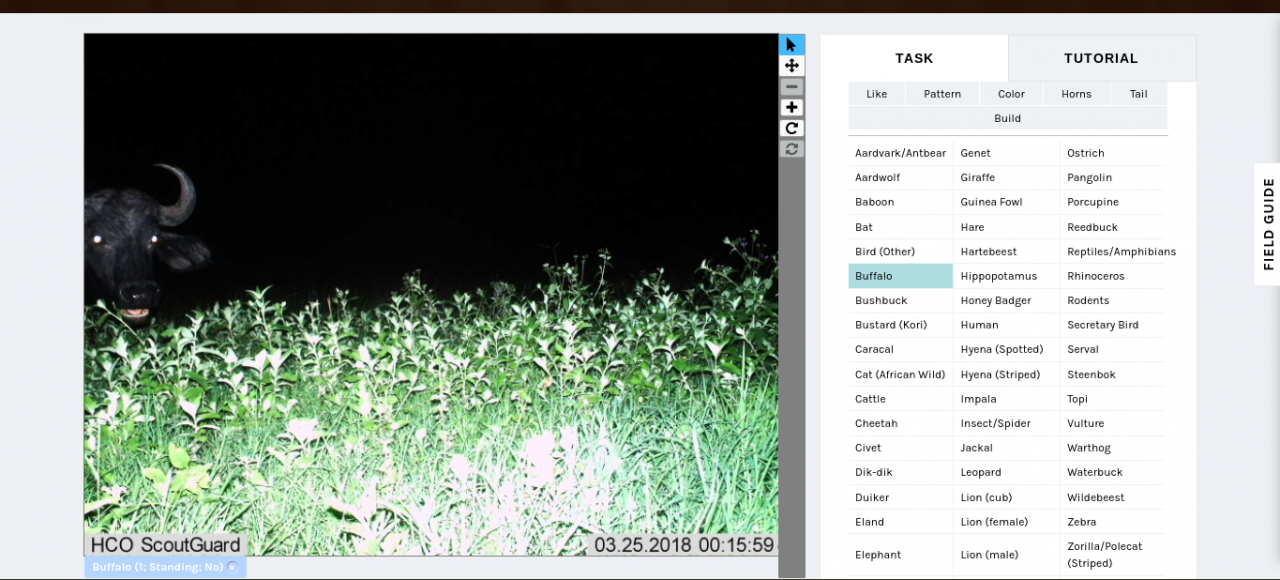Select Dik-dik species
Viewport: 1280px width, 580px height.
tap(900, 472)
